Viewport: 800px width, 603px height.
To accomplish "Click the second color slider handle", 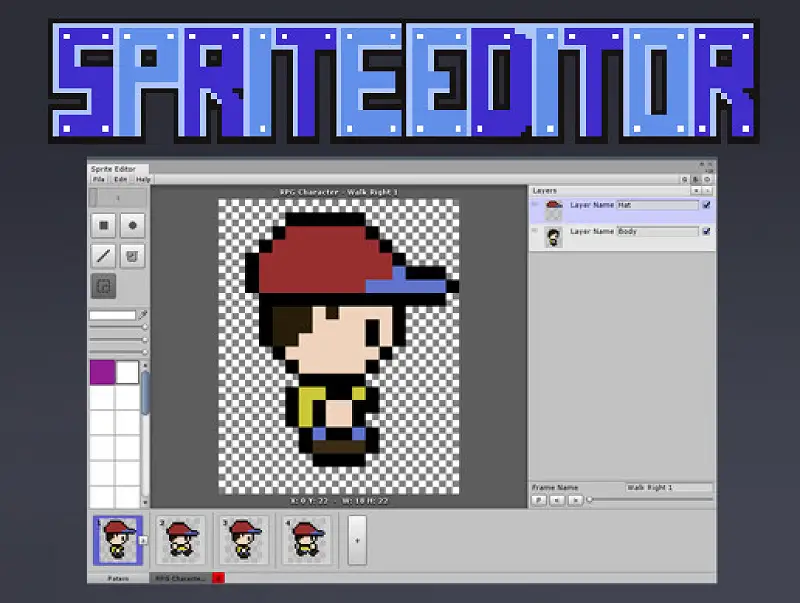I will point(145,340).
